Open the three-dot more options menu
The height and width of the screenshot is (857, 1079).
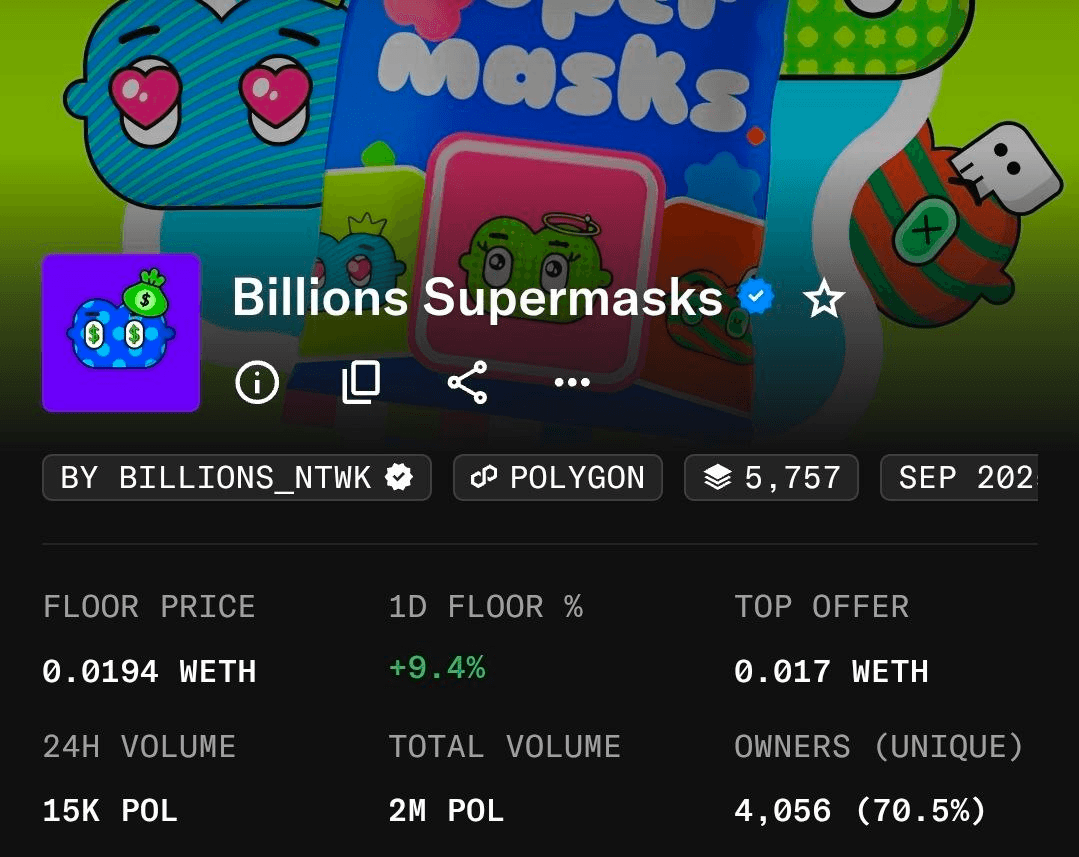pos(572,382)
